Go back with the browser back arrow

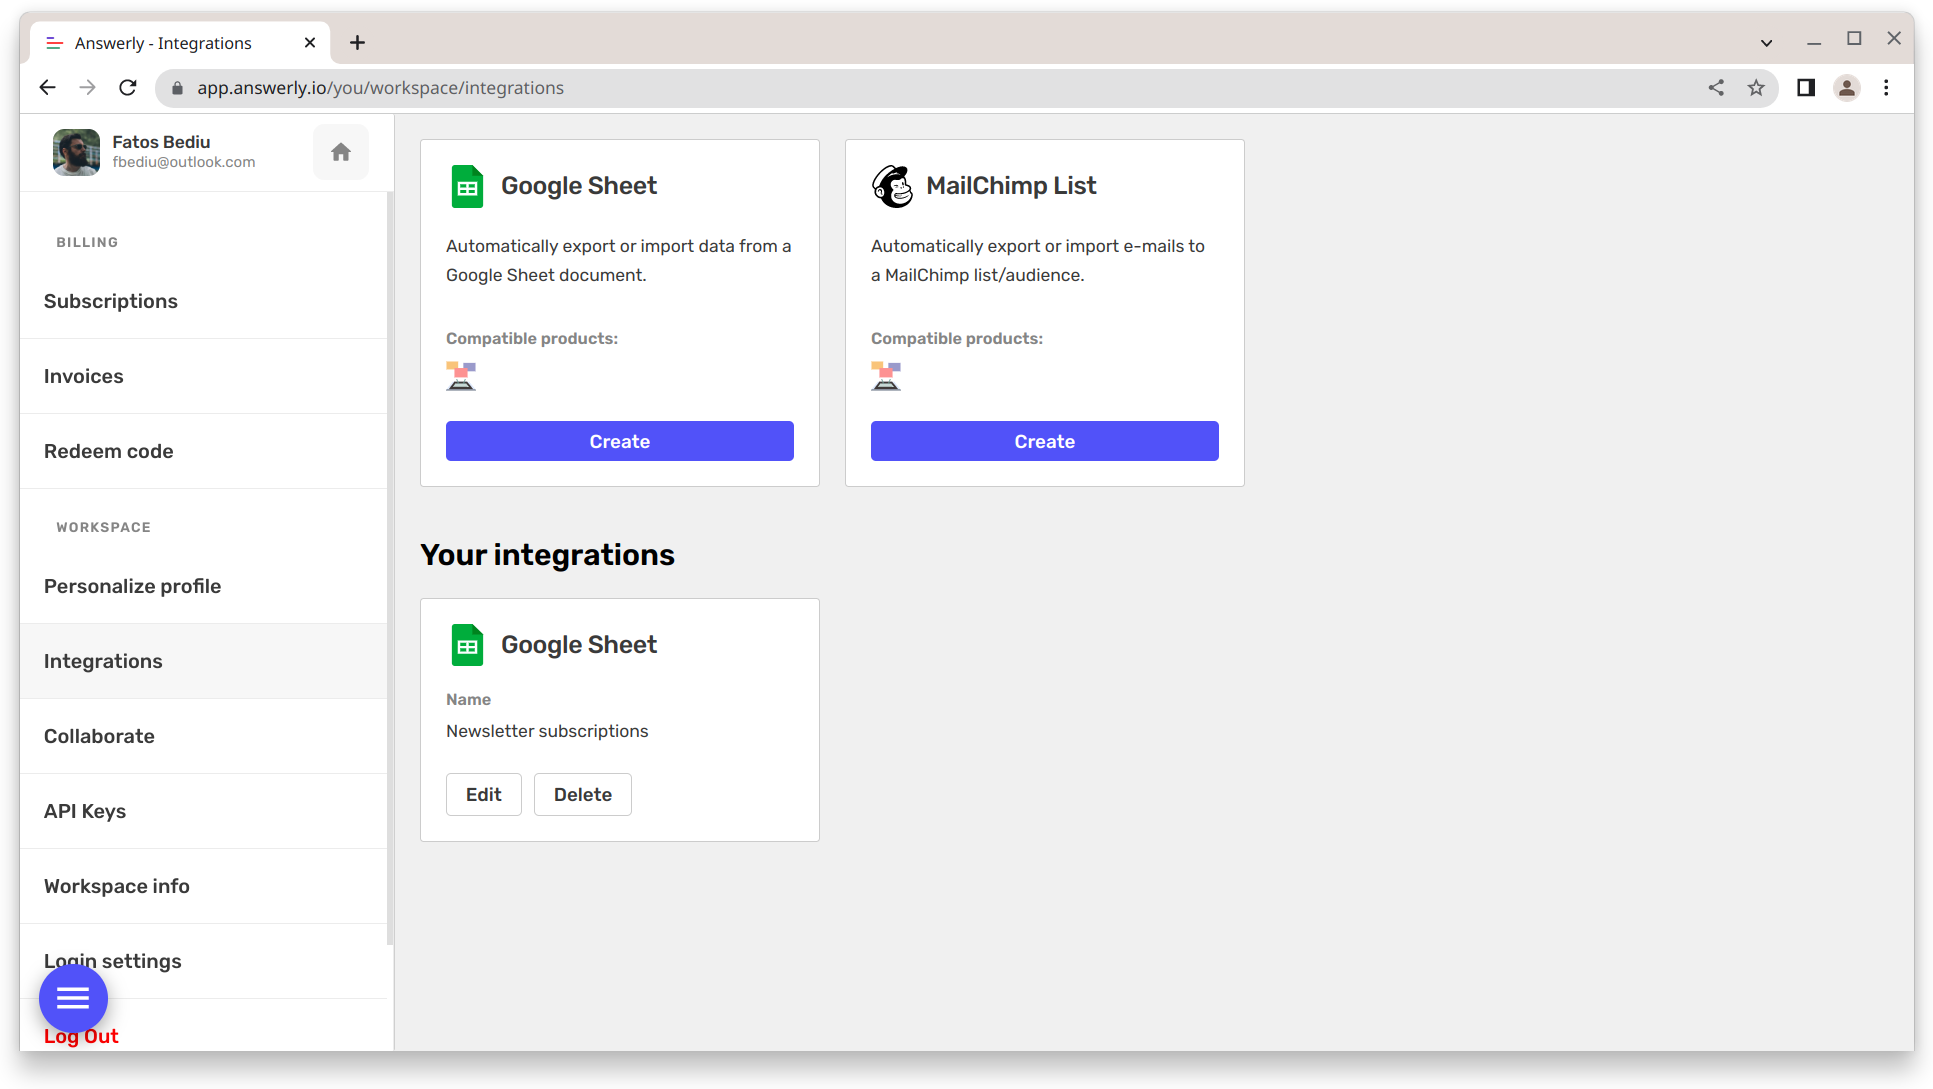(47, 88)
